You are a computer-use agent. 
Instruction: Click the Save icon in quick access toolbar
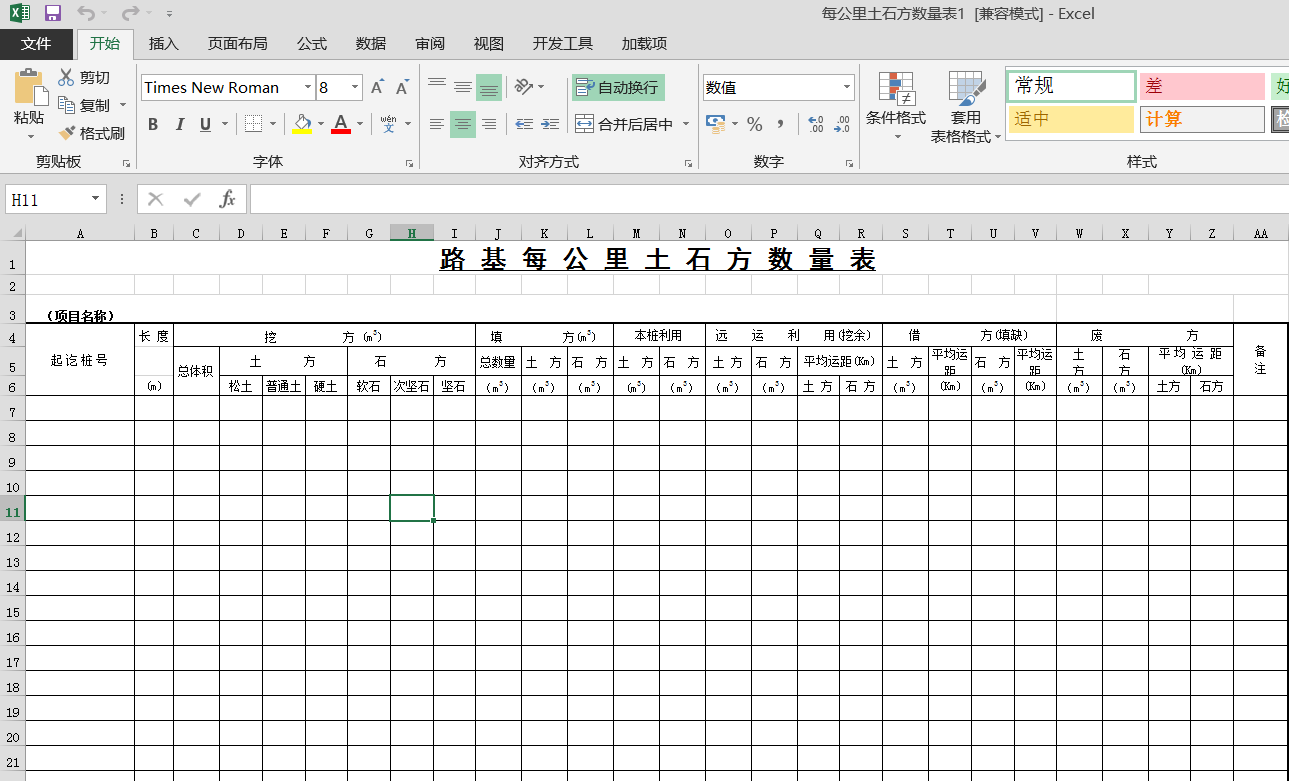[x=53, y=14]
